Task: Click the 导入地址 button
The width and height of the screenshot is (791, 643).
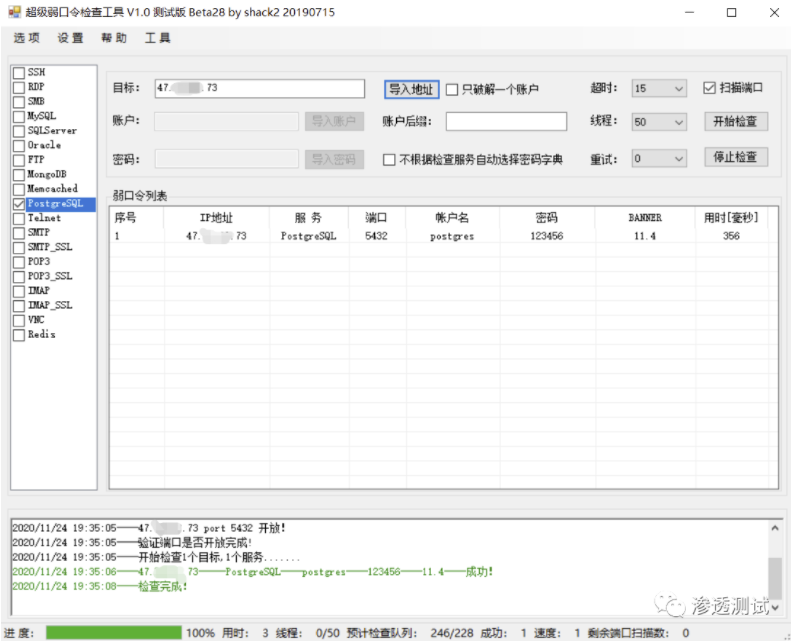Action: pos(412,89)
